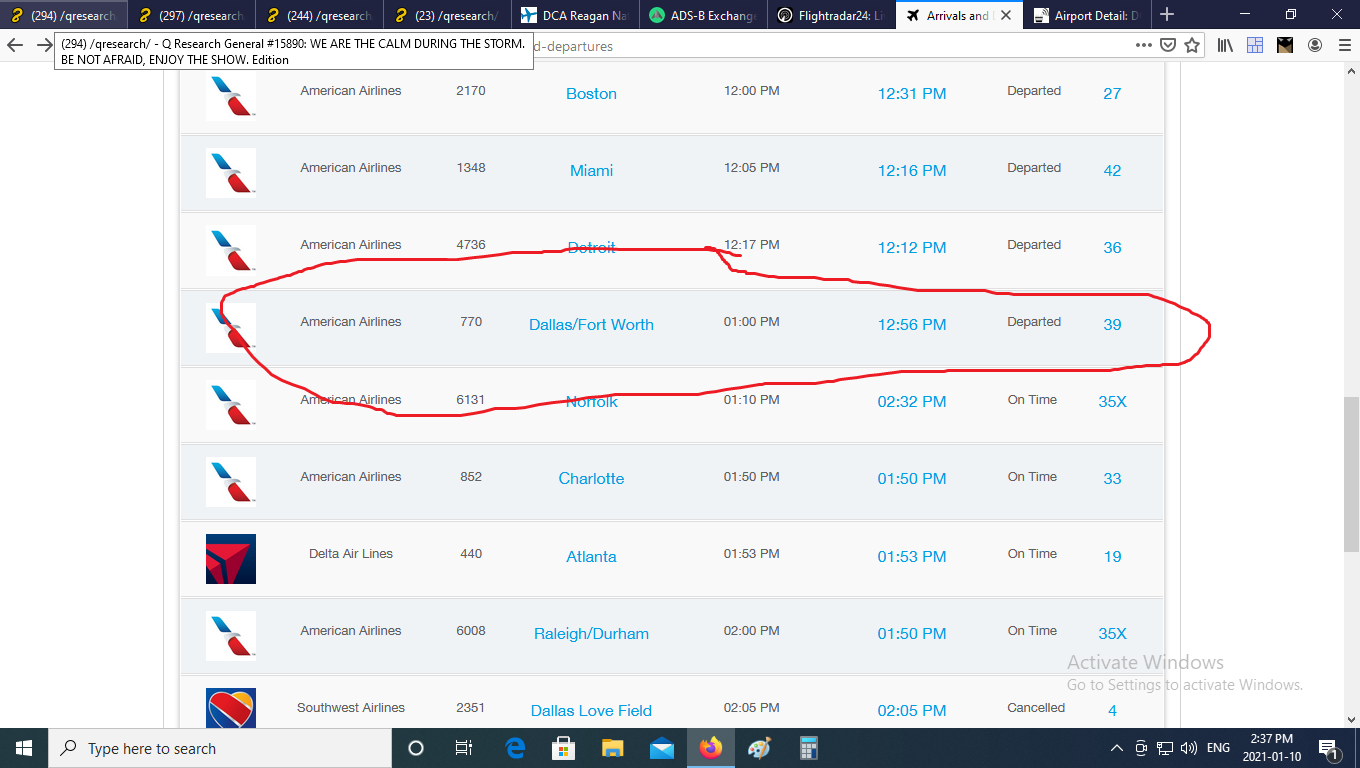1360x768 pixels.
Task: Open Task View on taskbar
Action: pos(464,748)
